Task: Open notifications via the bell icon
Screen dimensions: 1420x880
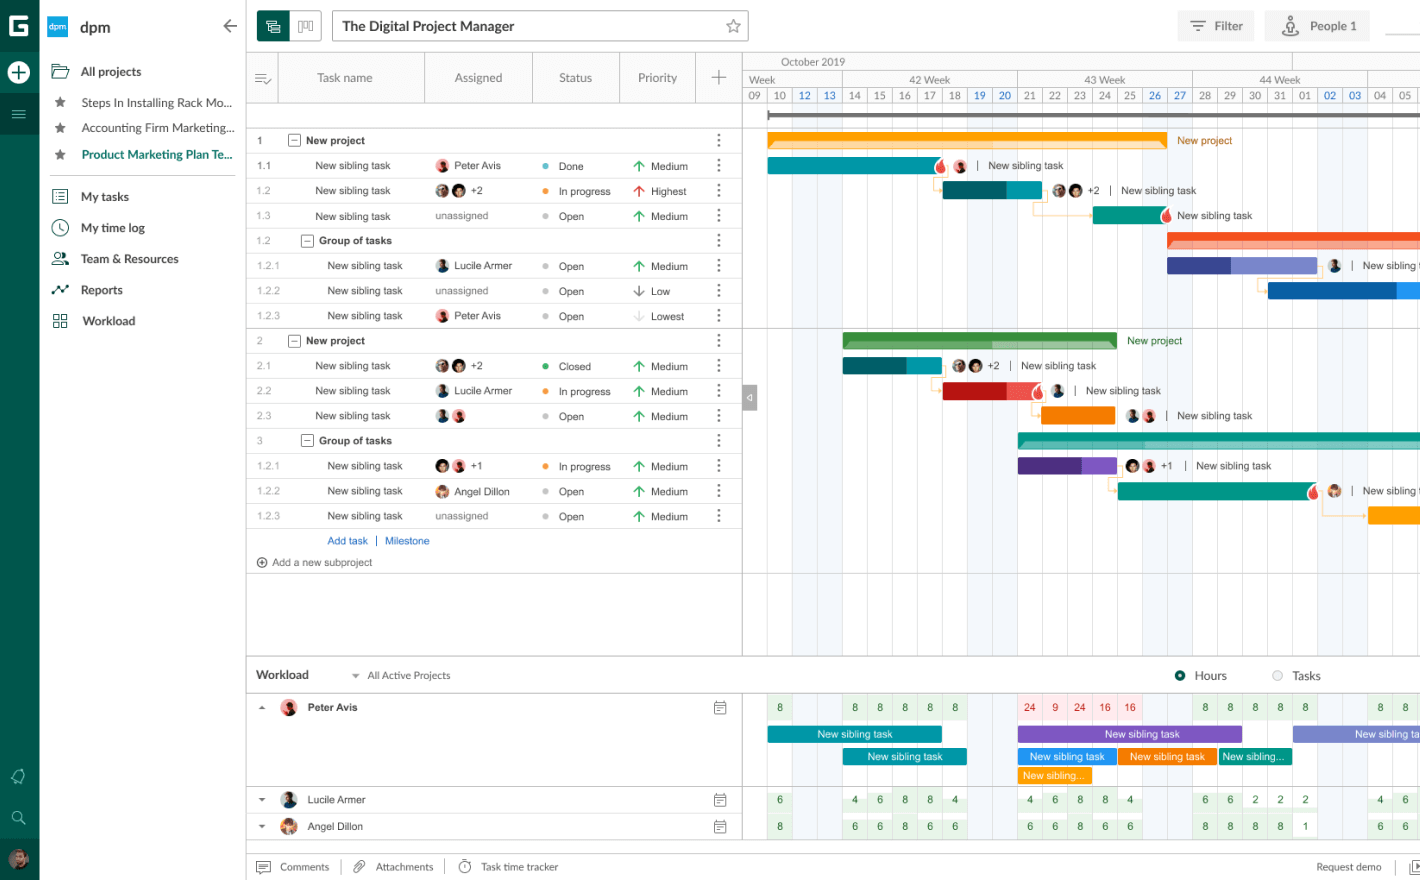Action: pyautogui.click(x=18, y=776)
